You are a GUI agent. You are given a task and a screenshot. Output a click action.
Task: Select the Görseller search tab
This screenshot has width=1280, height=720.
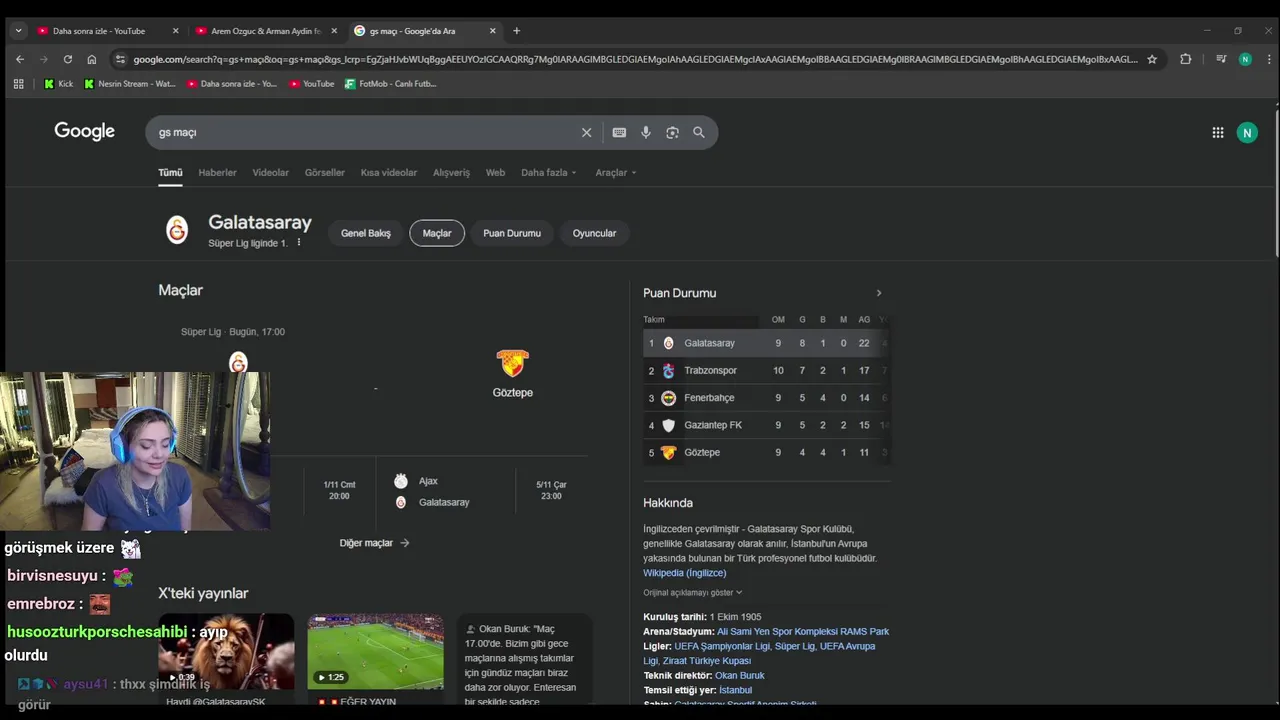[324, 172]
